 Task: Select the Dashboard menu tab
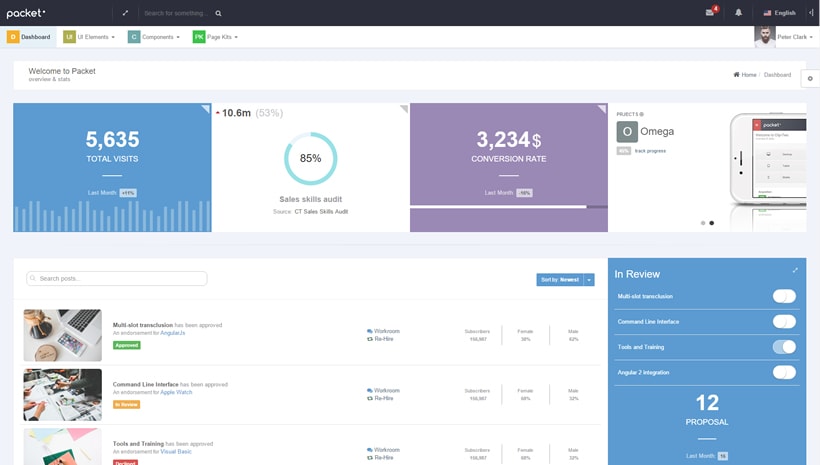pyautogui.click(x=29, y=37)
